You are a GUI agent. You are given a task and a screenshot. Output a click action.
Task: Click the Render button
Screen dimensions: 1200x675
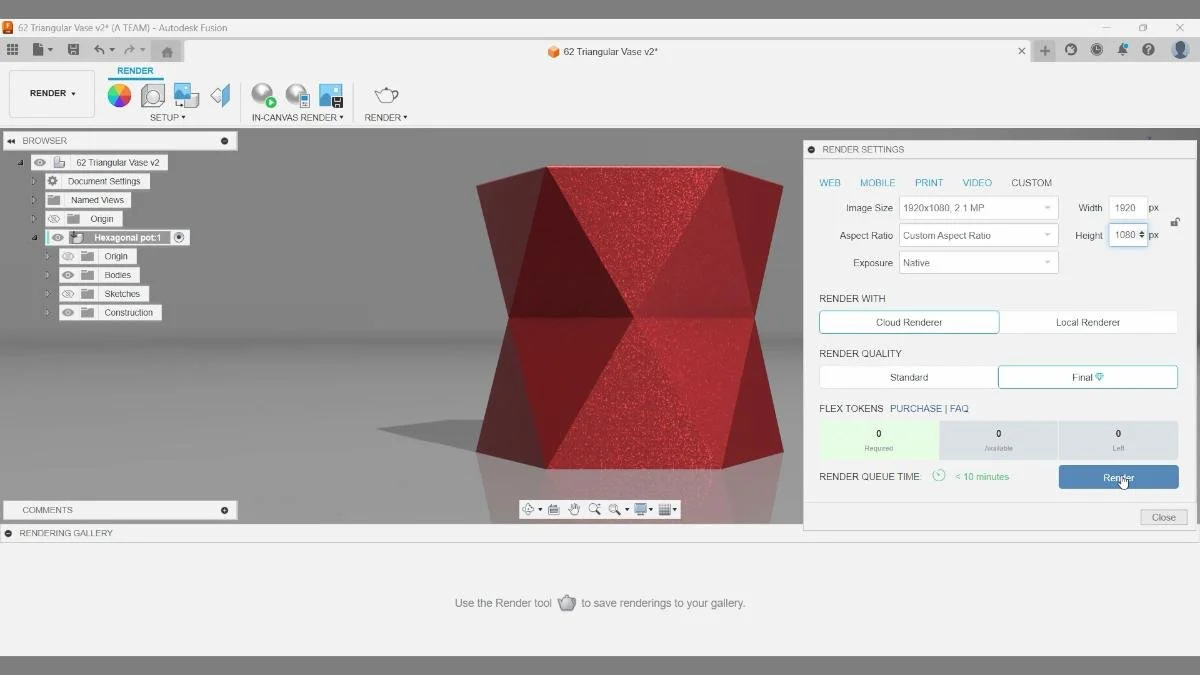tap(1117, 477)
